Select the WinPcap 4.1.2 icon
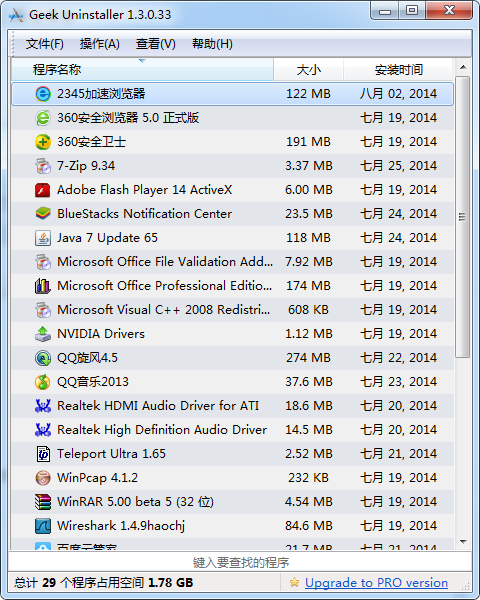The height and width of the screenshot is (600, 480). click(43, 478)
